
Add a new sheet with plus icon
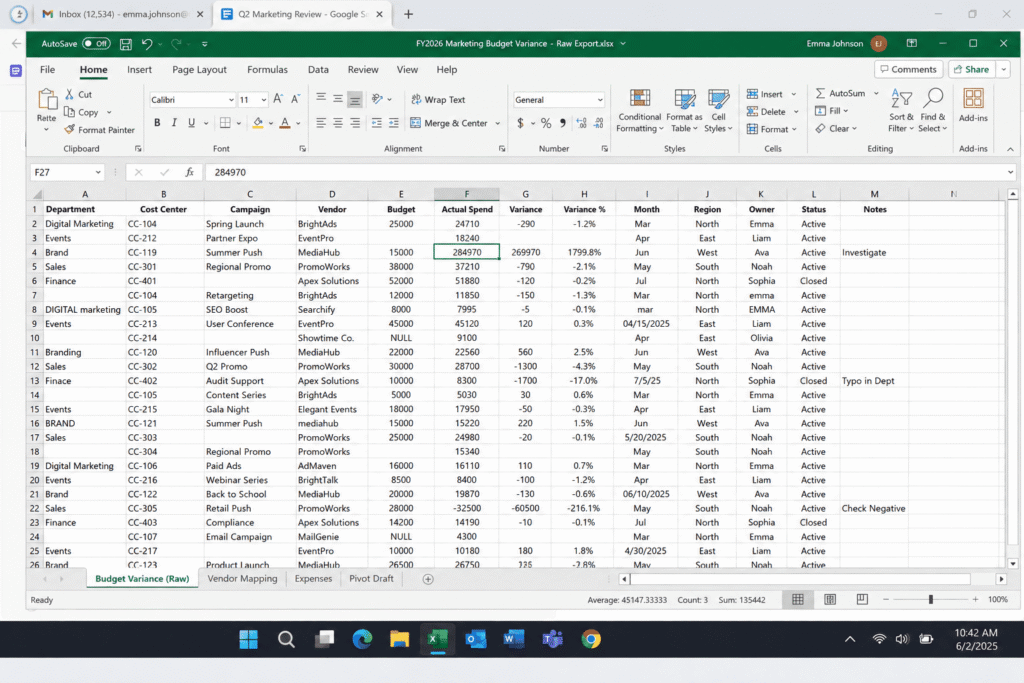click(x=428, y=579)
